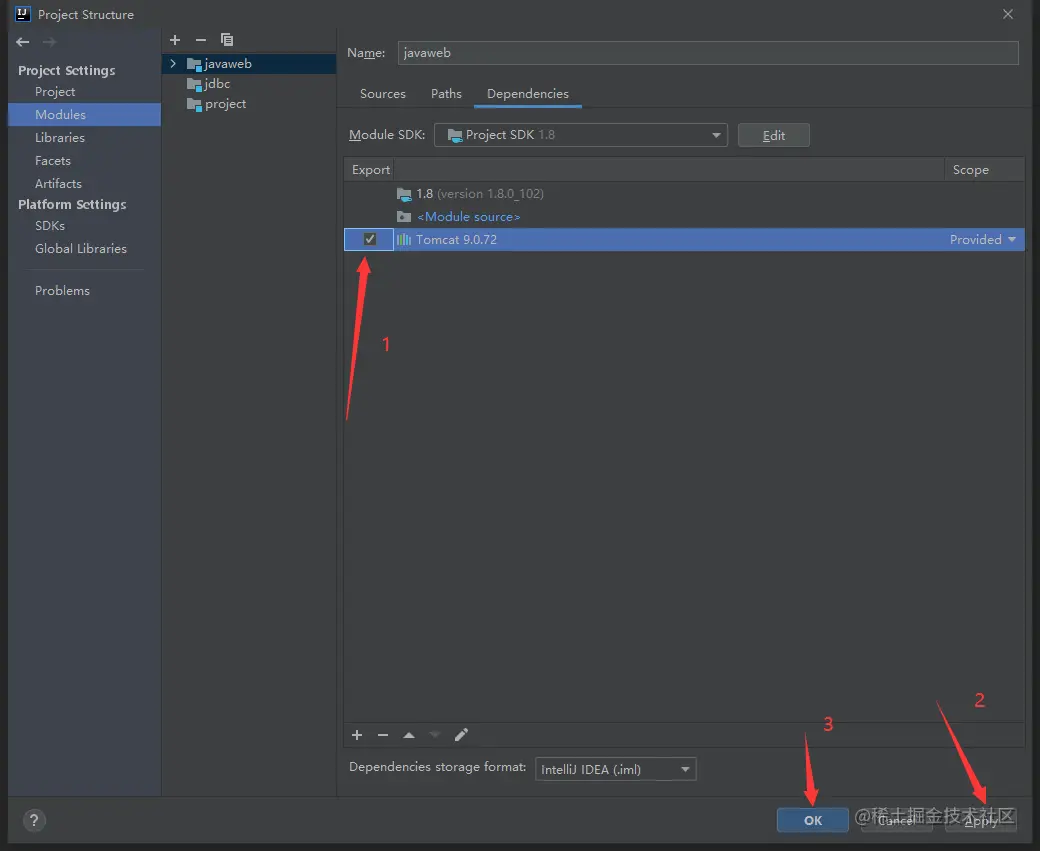The height and width of the screenshot is (851, 1040).
Task: Click the IntelliJ logo in title bar
Action: [23, 14]
